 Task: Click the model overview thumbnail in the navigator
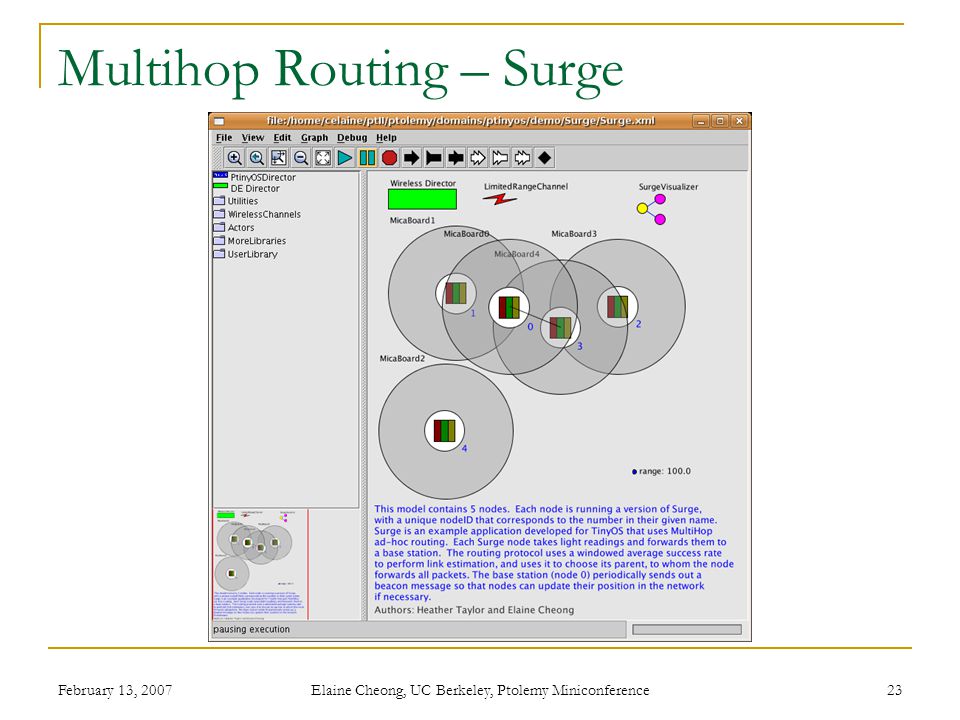[260, 564]
